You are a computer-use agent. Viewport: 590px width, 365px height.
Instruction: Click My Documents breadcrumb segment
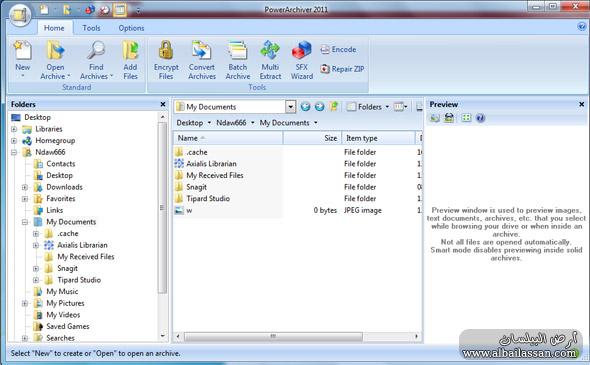pyautogui.click(x=284, y=123)
